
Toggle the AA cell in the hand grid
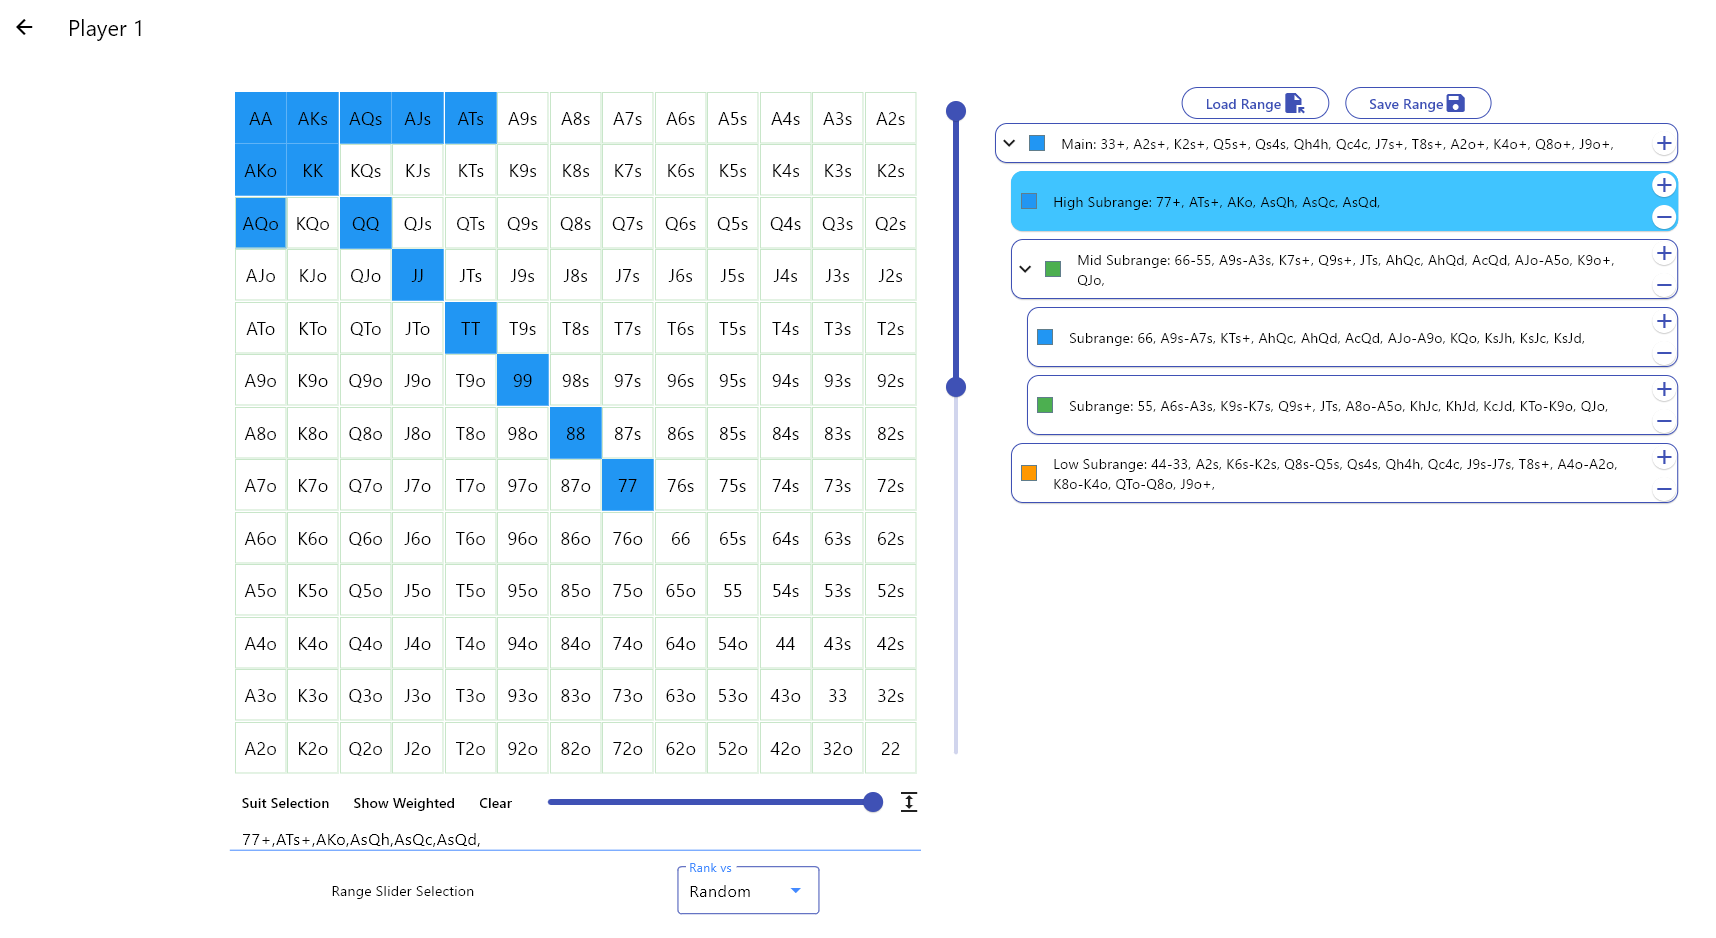click(260, 118)
